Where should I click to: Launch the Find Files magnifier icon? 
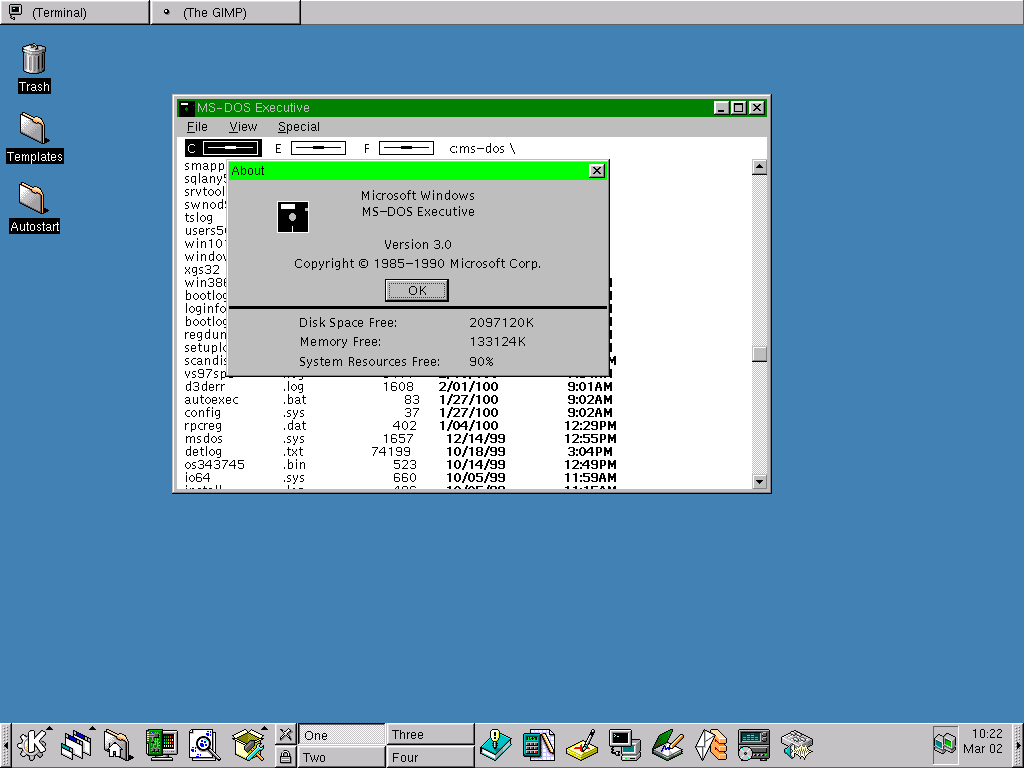[x=204, y=744]
